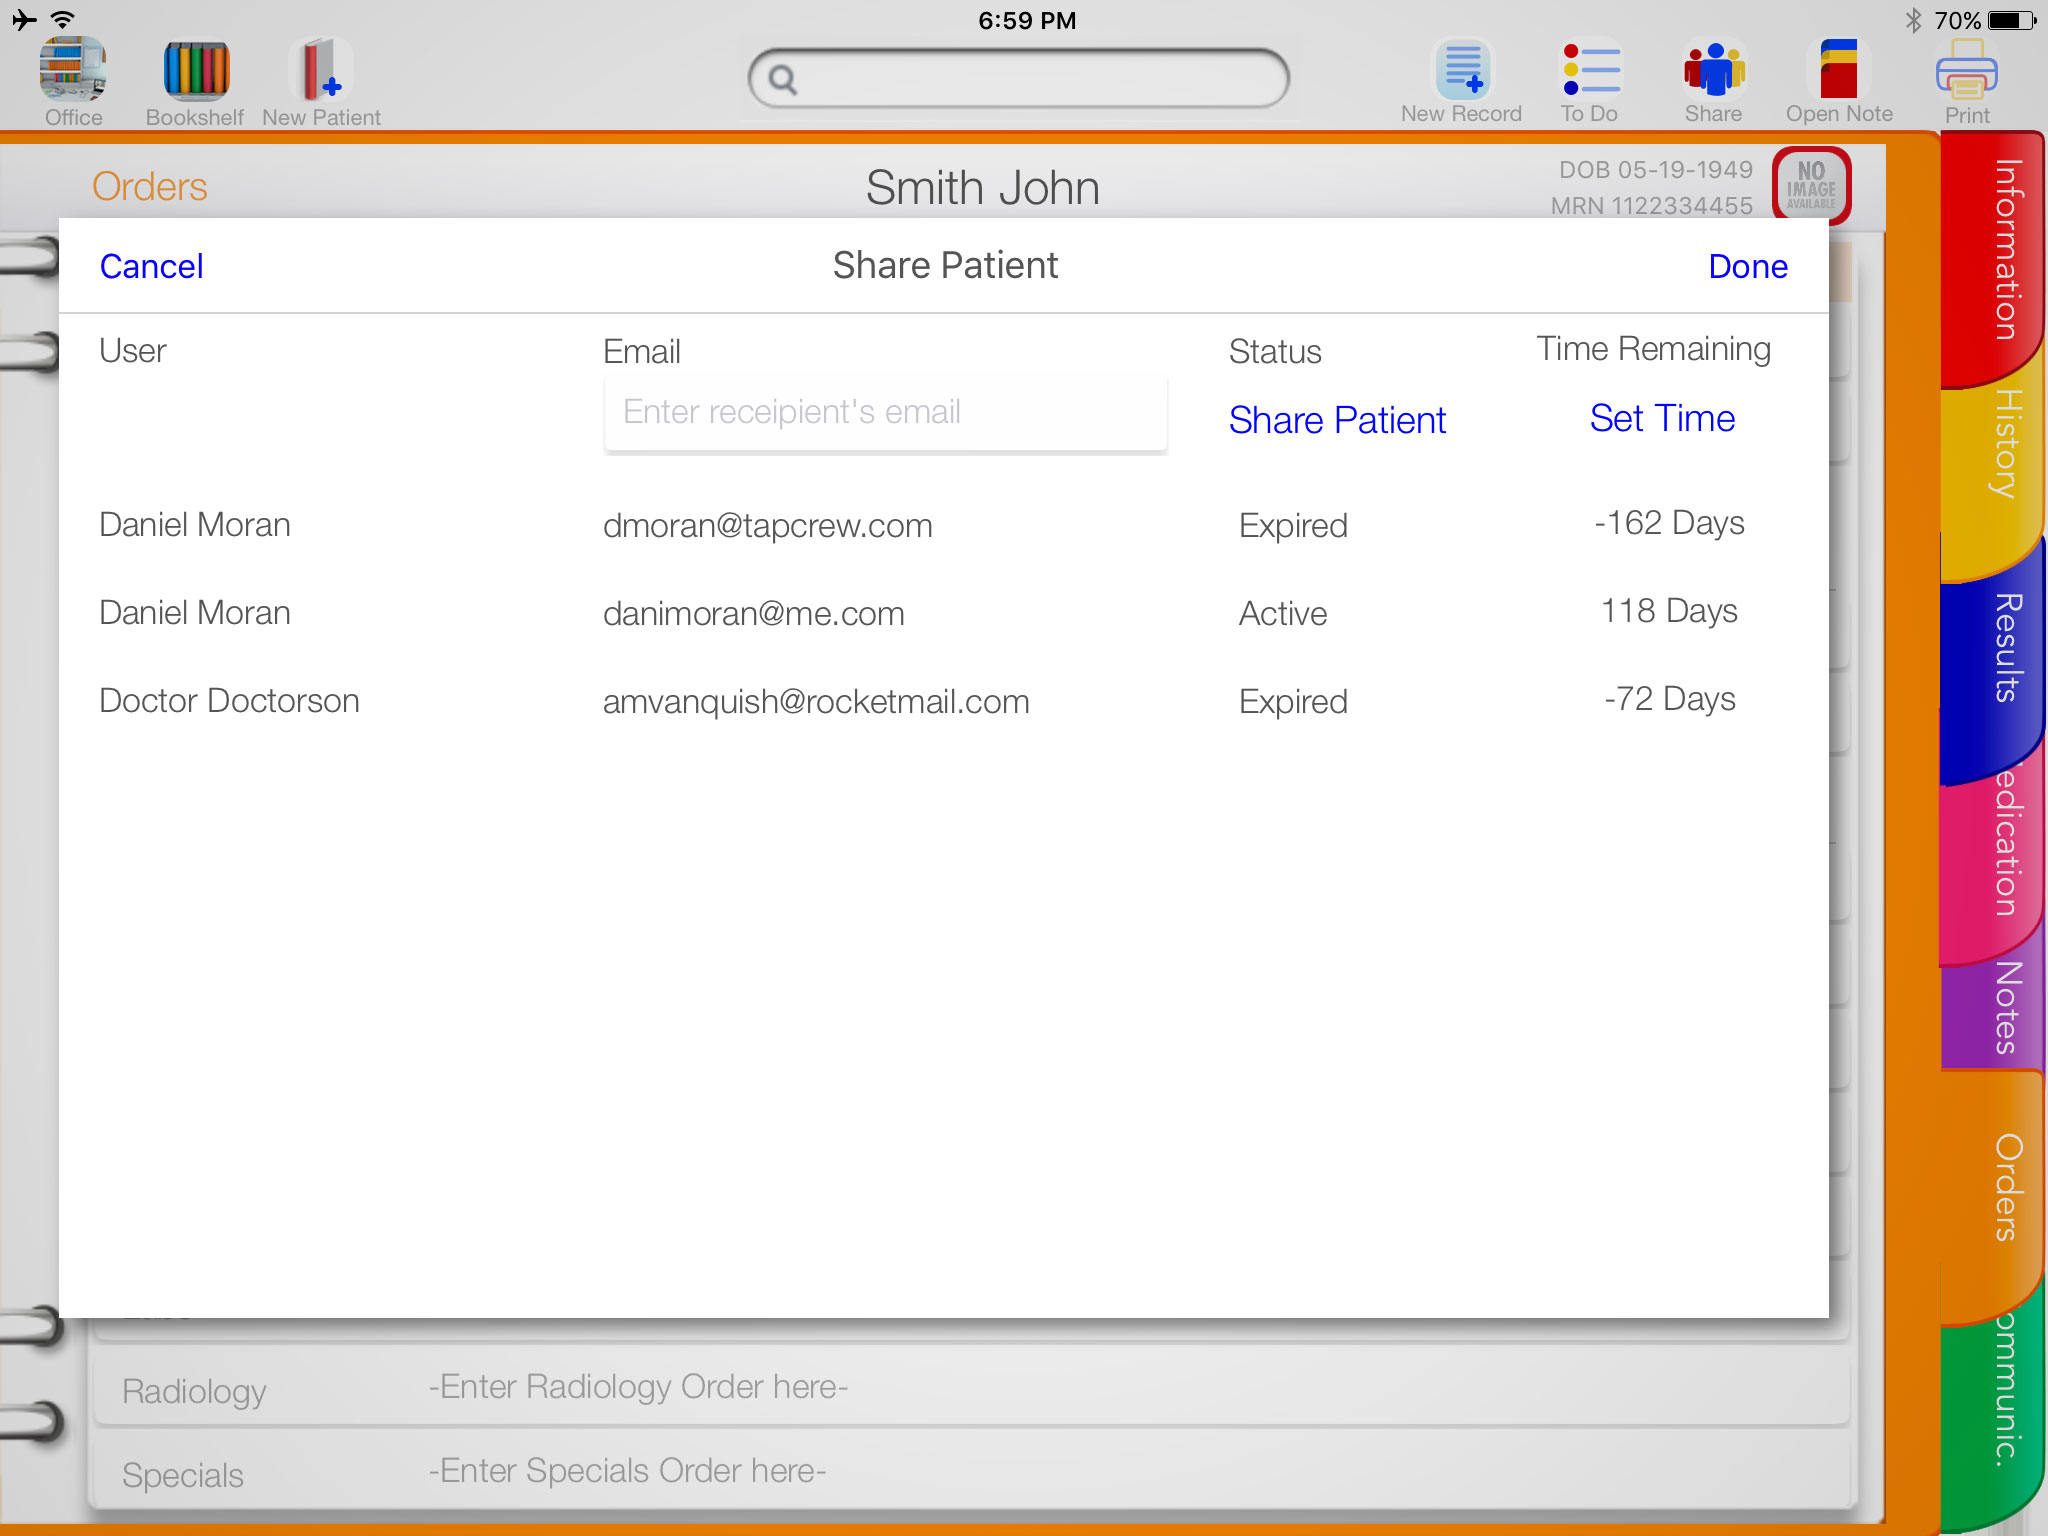Open the Bookshelf icon

(196, 70)
